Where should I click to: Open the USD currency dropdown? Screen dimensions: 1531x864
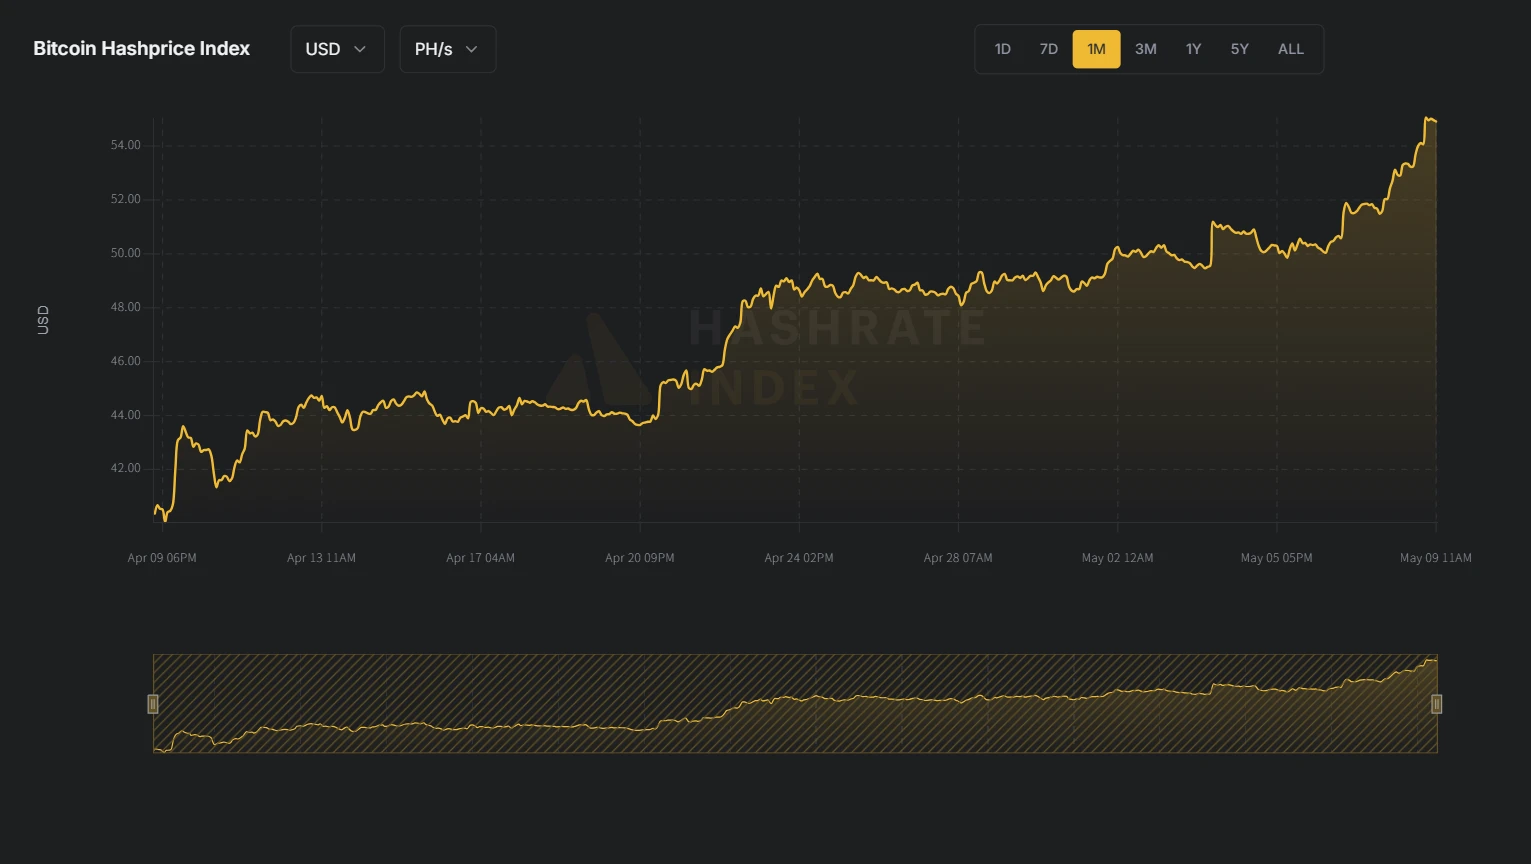pyautogui.click(x=337, y=49)
